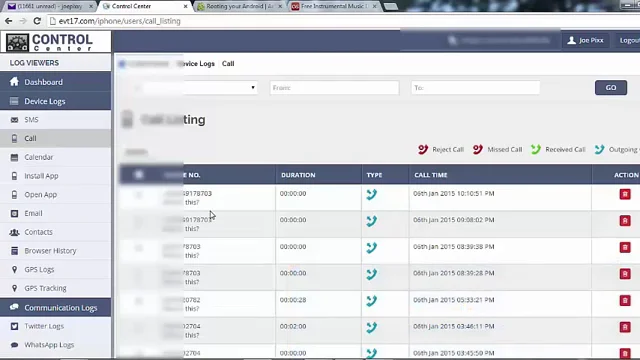Open WhatsApp Logs icon
Image resolution: width=640 pixels, height=360 pixels.
tap(14, 345)
